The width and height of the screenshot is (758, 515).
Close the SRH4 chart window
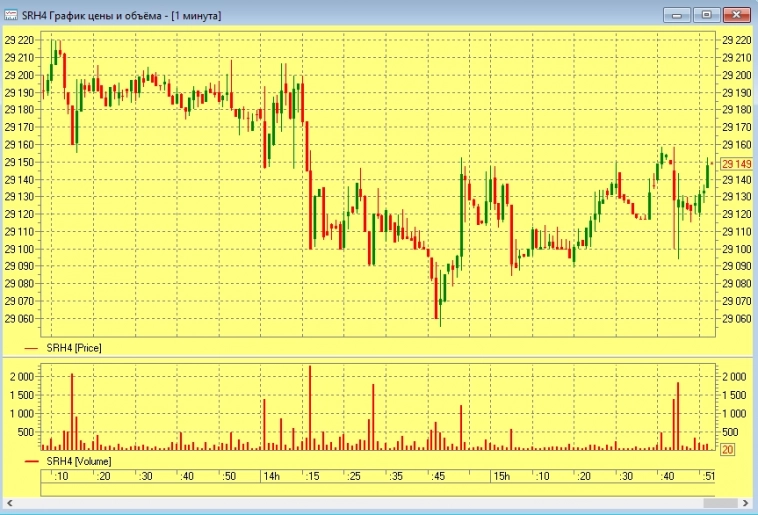(x=736, y=15)
